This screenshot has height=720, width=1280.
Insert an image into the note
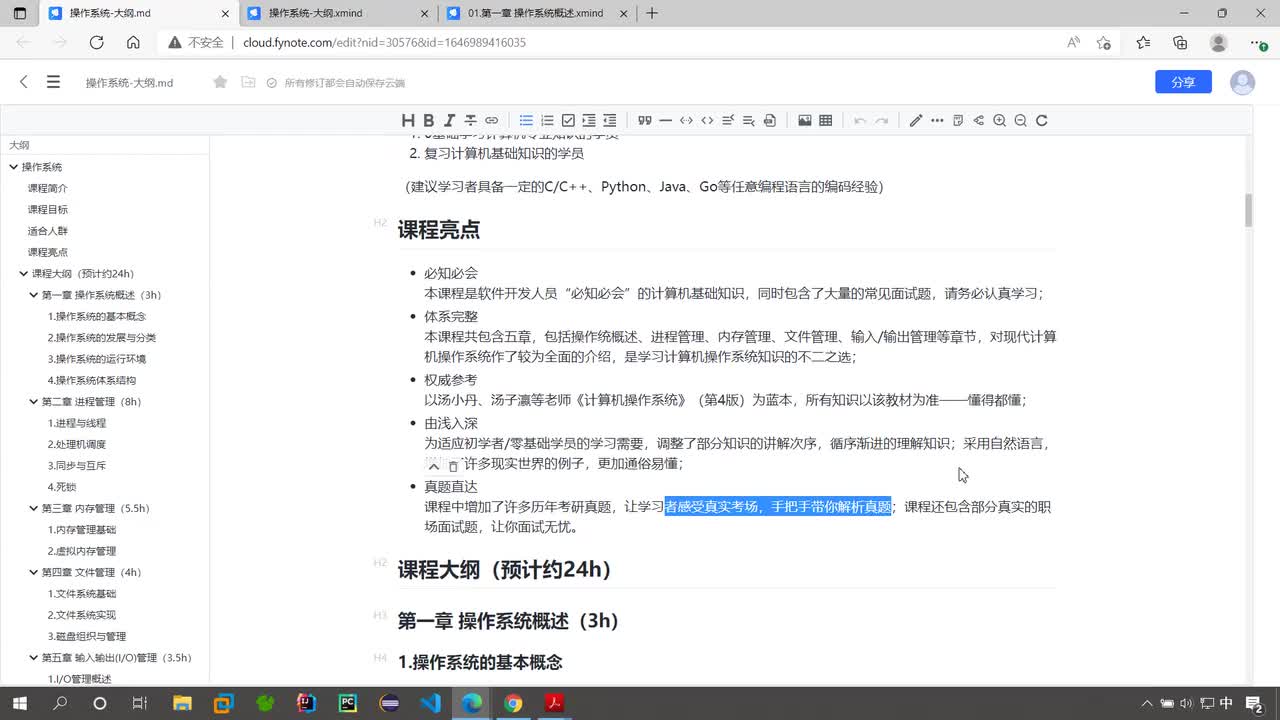pyautogui.click(x=805, y=120)
